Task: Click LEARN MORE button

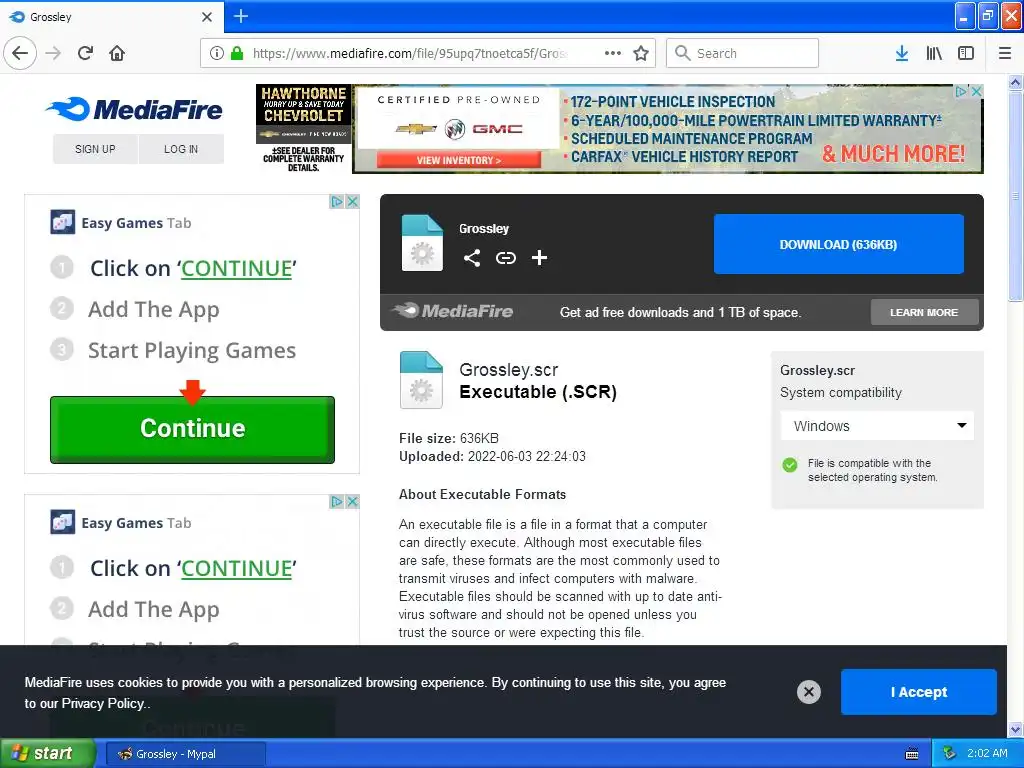Action: click(x=924, y=312)
